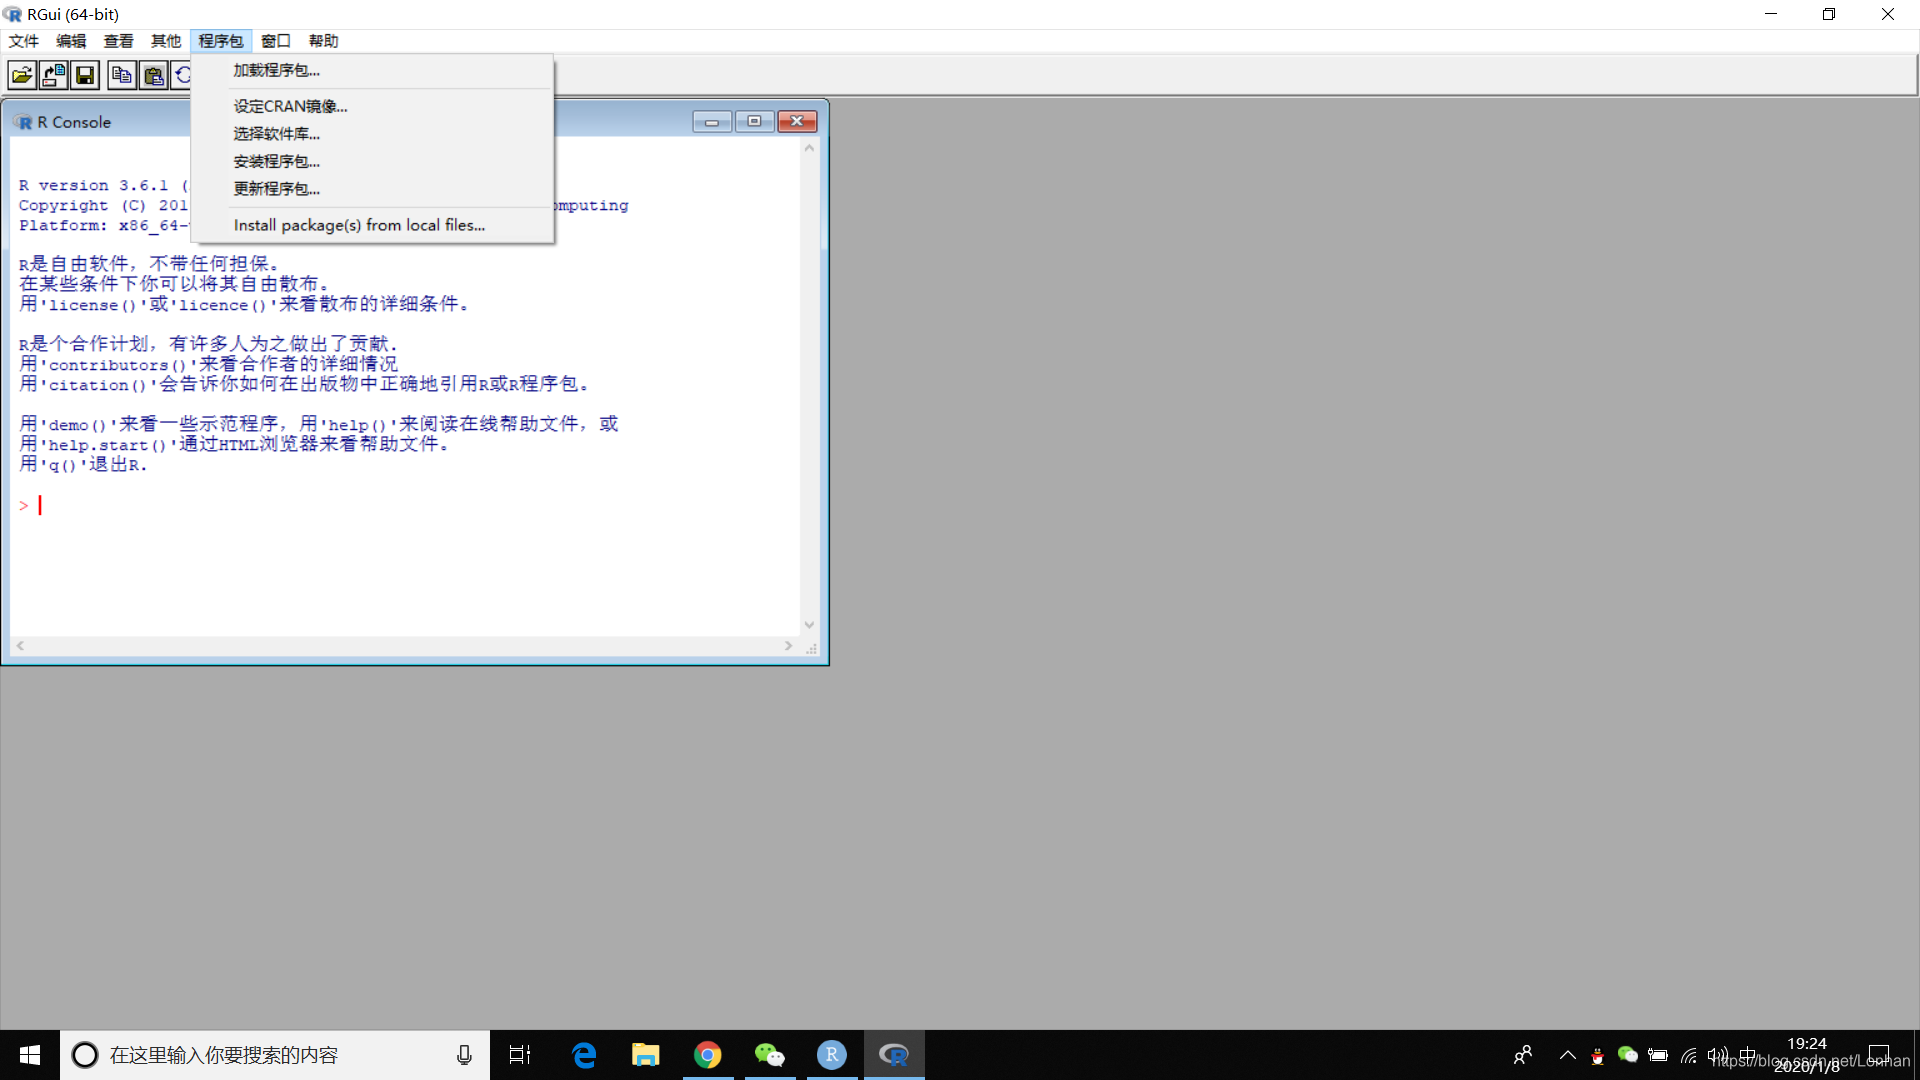Open Google Chrome from the taskbar
This screenshot has height=1080, width=1920.
707,1055
